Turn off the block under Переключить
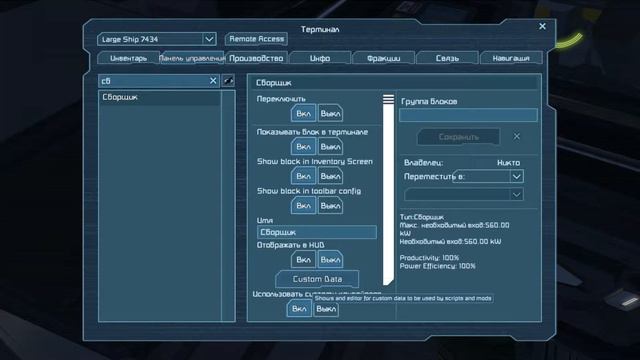640x360 pixels. (x=330, y=113)
